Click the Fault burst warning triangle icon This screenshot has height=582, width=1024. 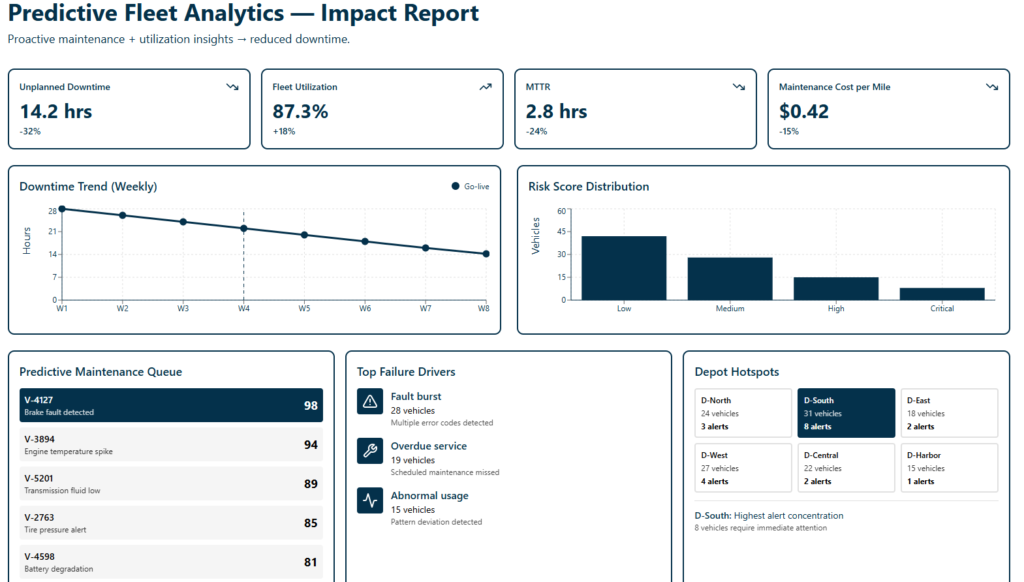[x=370, y=402]
